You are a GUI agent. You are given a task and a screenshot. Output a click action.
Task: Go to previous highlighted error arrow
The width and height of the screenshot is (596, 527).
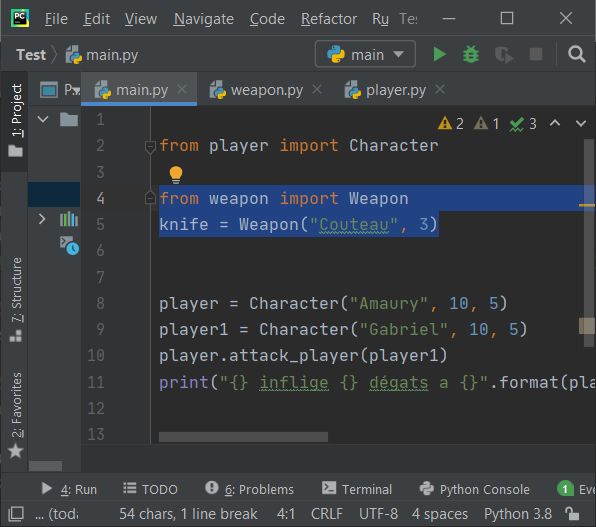(555, 123)
